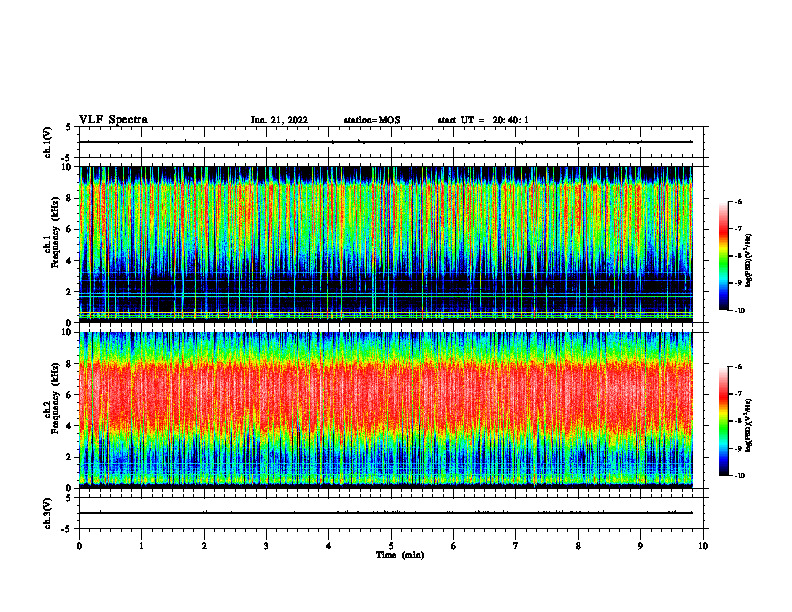This screenshot has width=792, height=612.
Task: Click the "VLF Spectra" plot title
Action: (113, 120)
